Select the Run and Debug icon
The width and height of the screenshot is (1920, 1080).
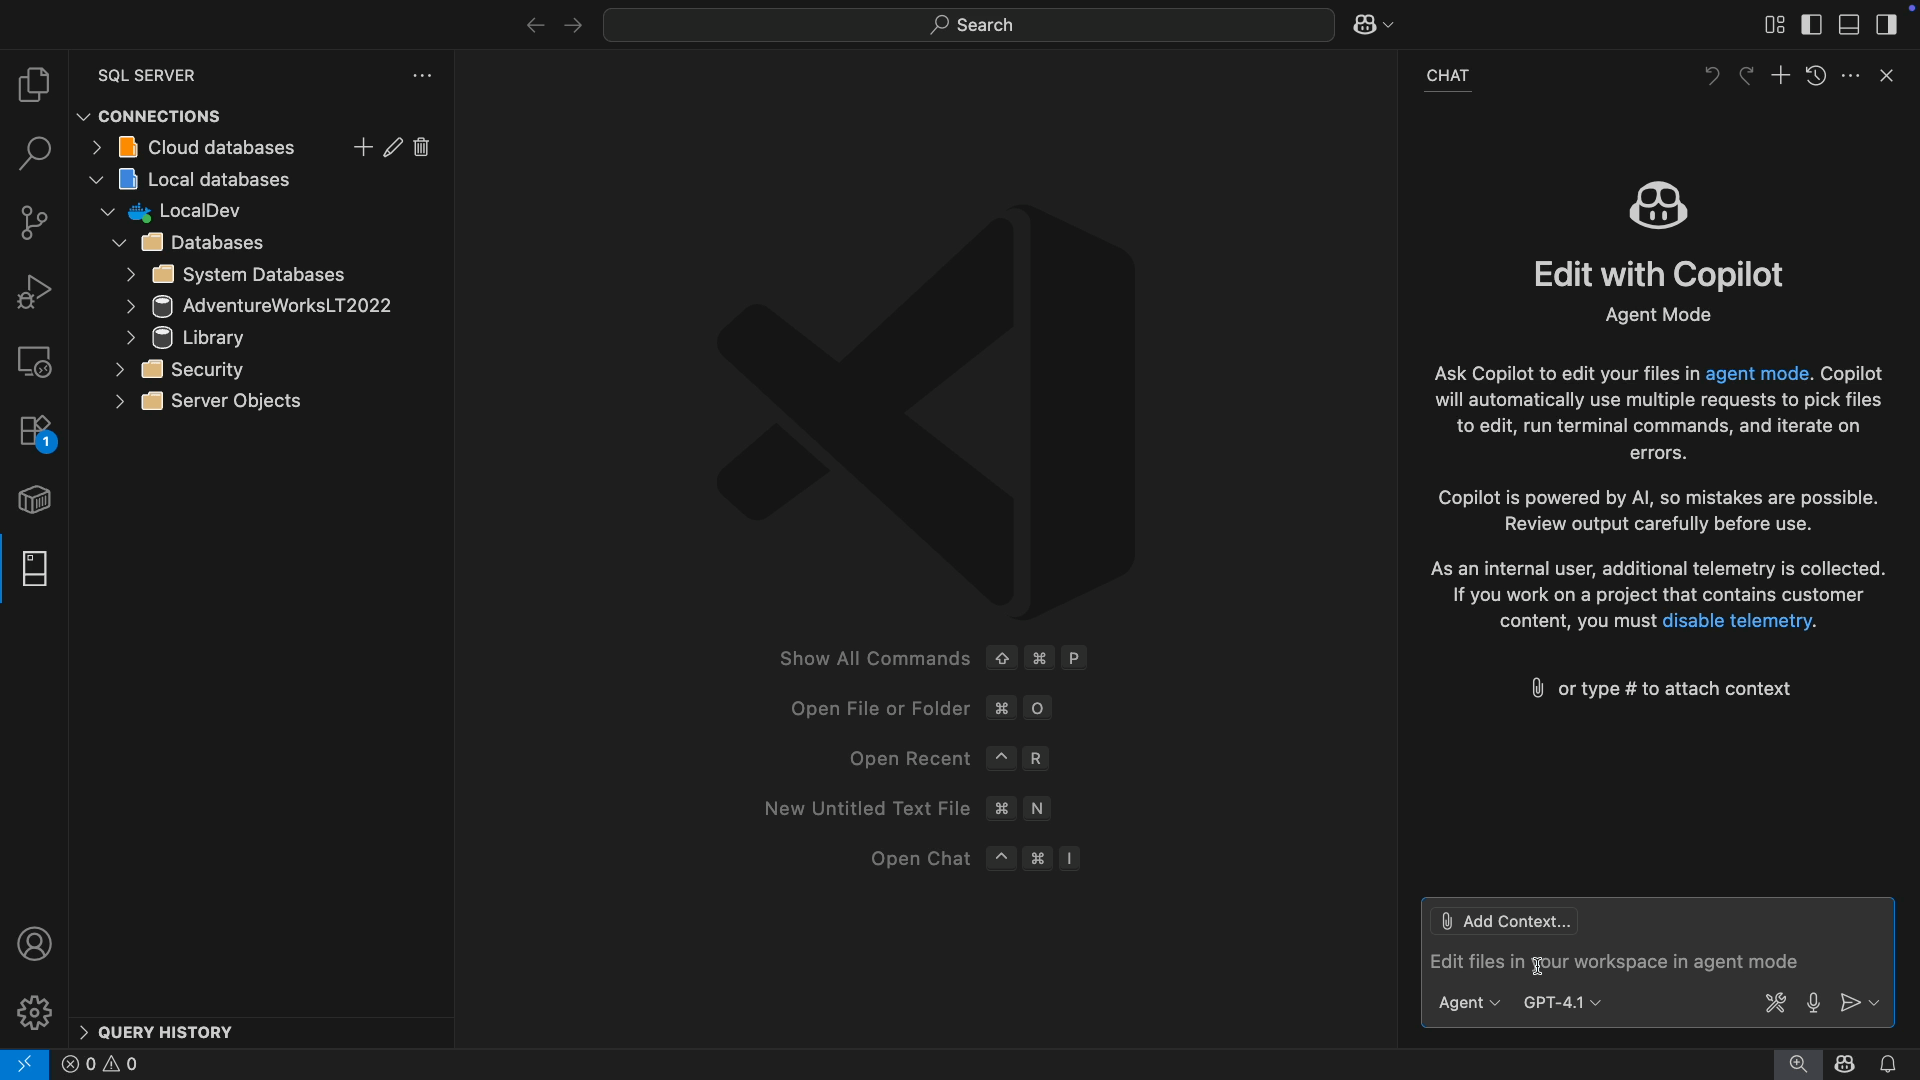34,291
